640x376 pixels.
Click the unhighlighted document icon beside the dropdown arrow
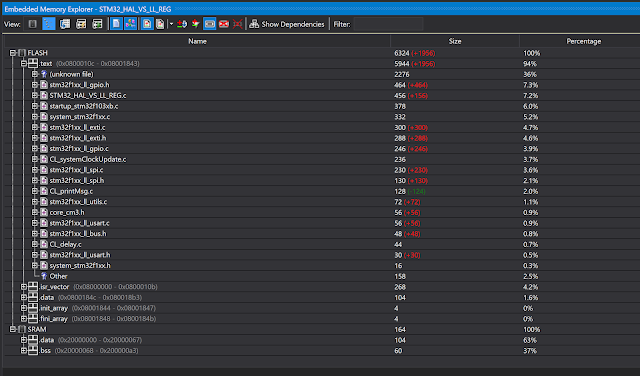click(x=160, y=24)
